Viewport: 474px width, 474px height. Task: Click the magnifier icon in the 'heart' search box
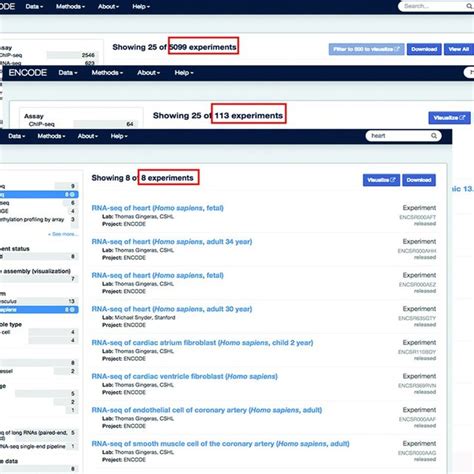click(x=434, y=136)
